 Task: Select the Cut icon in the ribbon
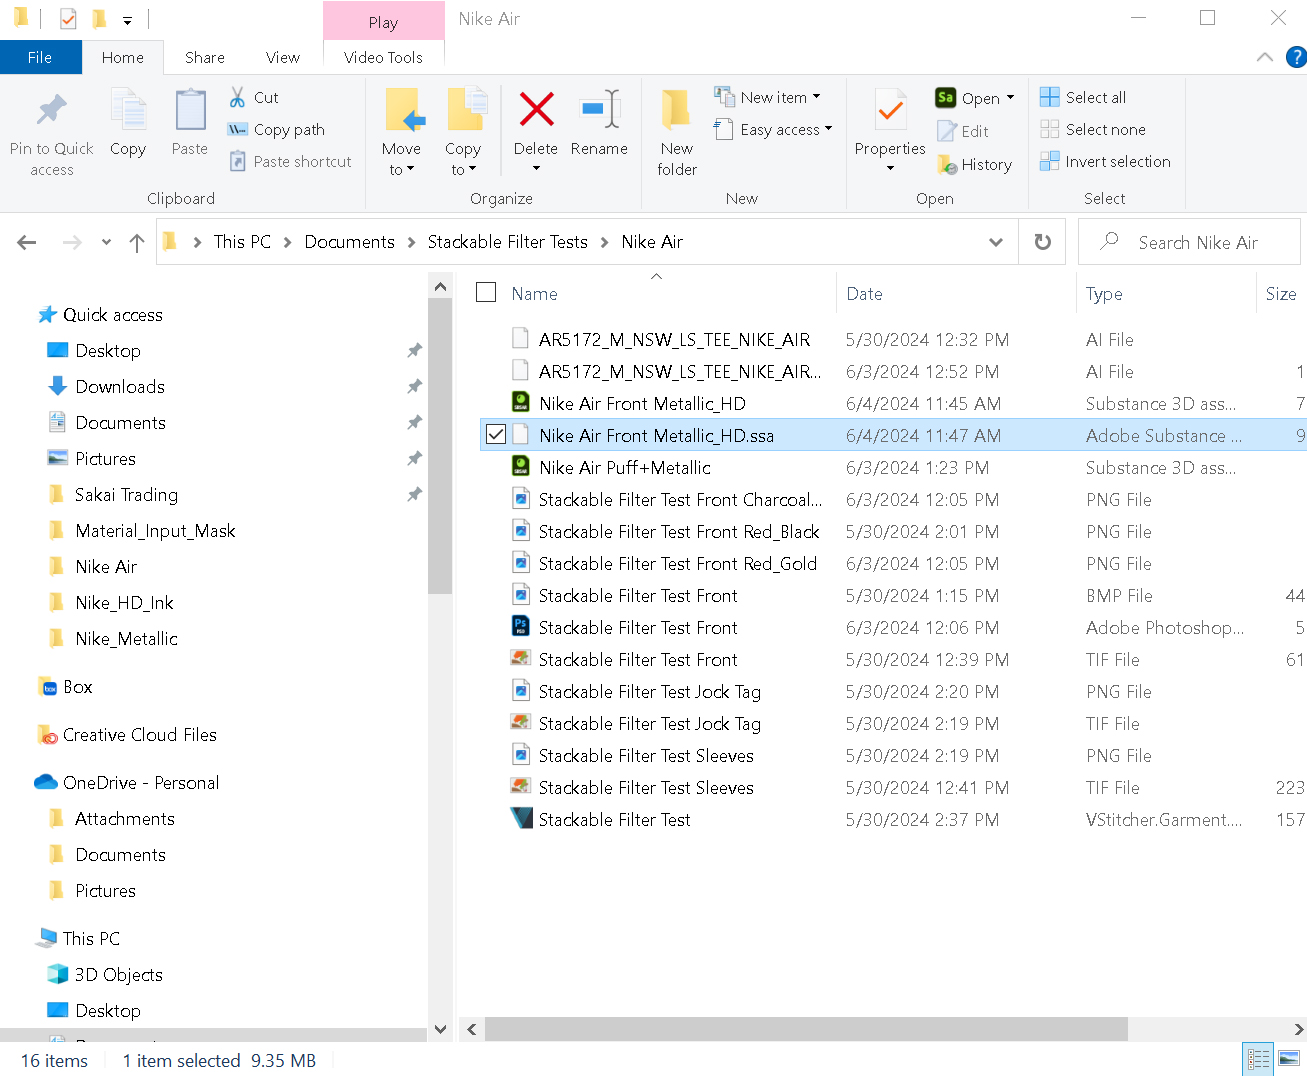239,97
